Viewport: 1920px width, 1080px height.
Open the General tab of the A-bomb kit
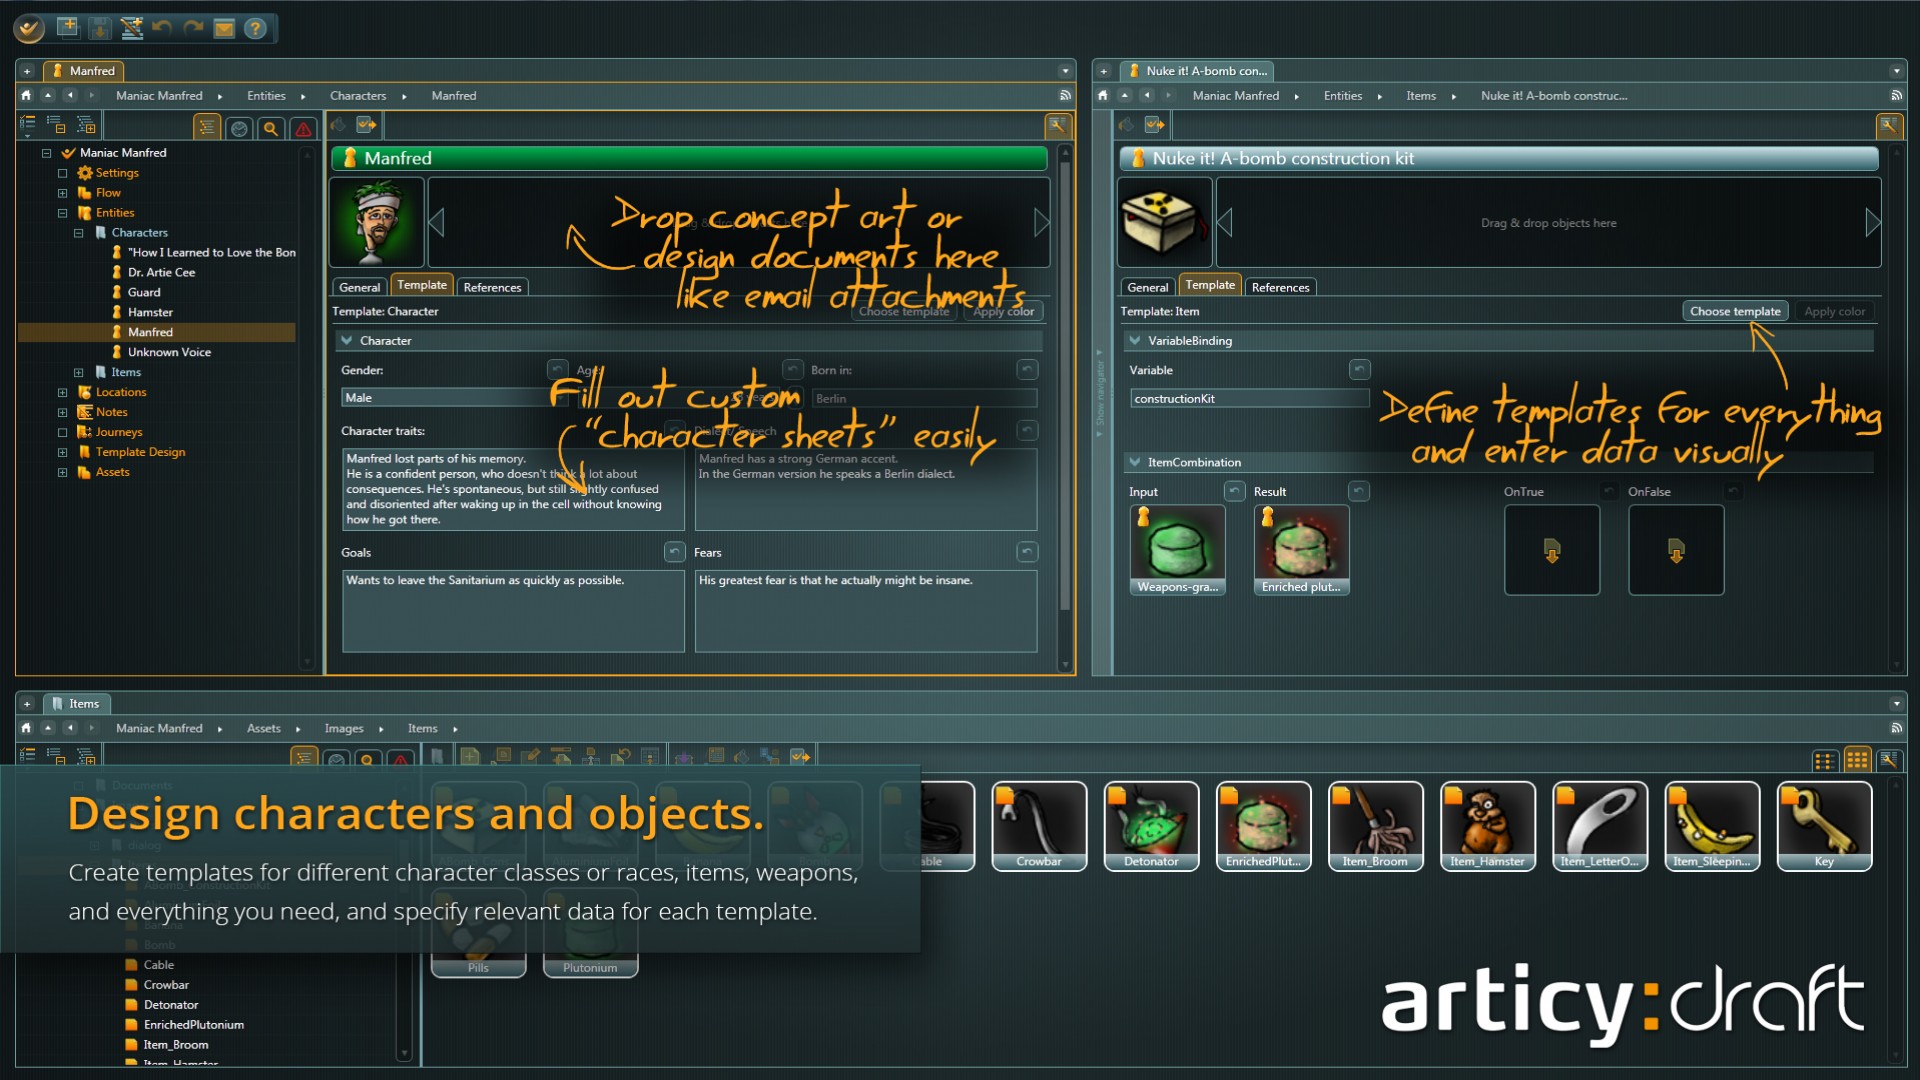coord(1147,287)
